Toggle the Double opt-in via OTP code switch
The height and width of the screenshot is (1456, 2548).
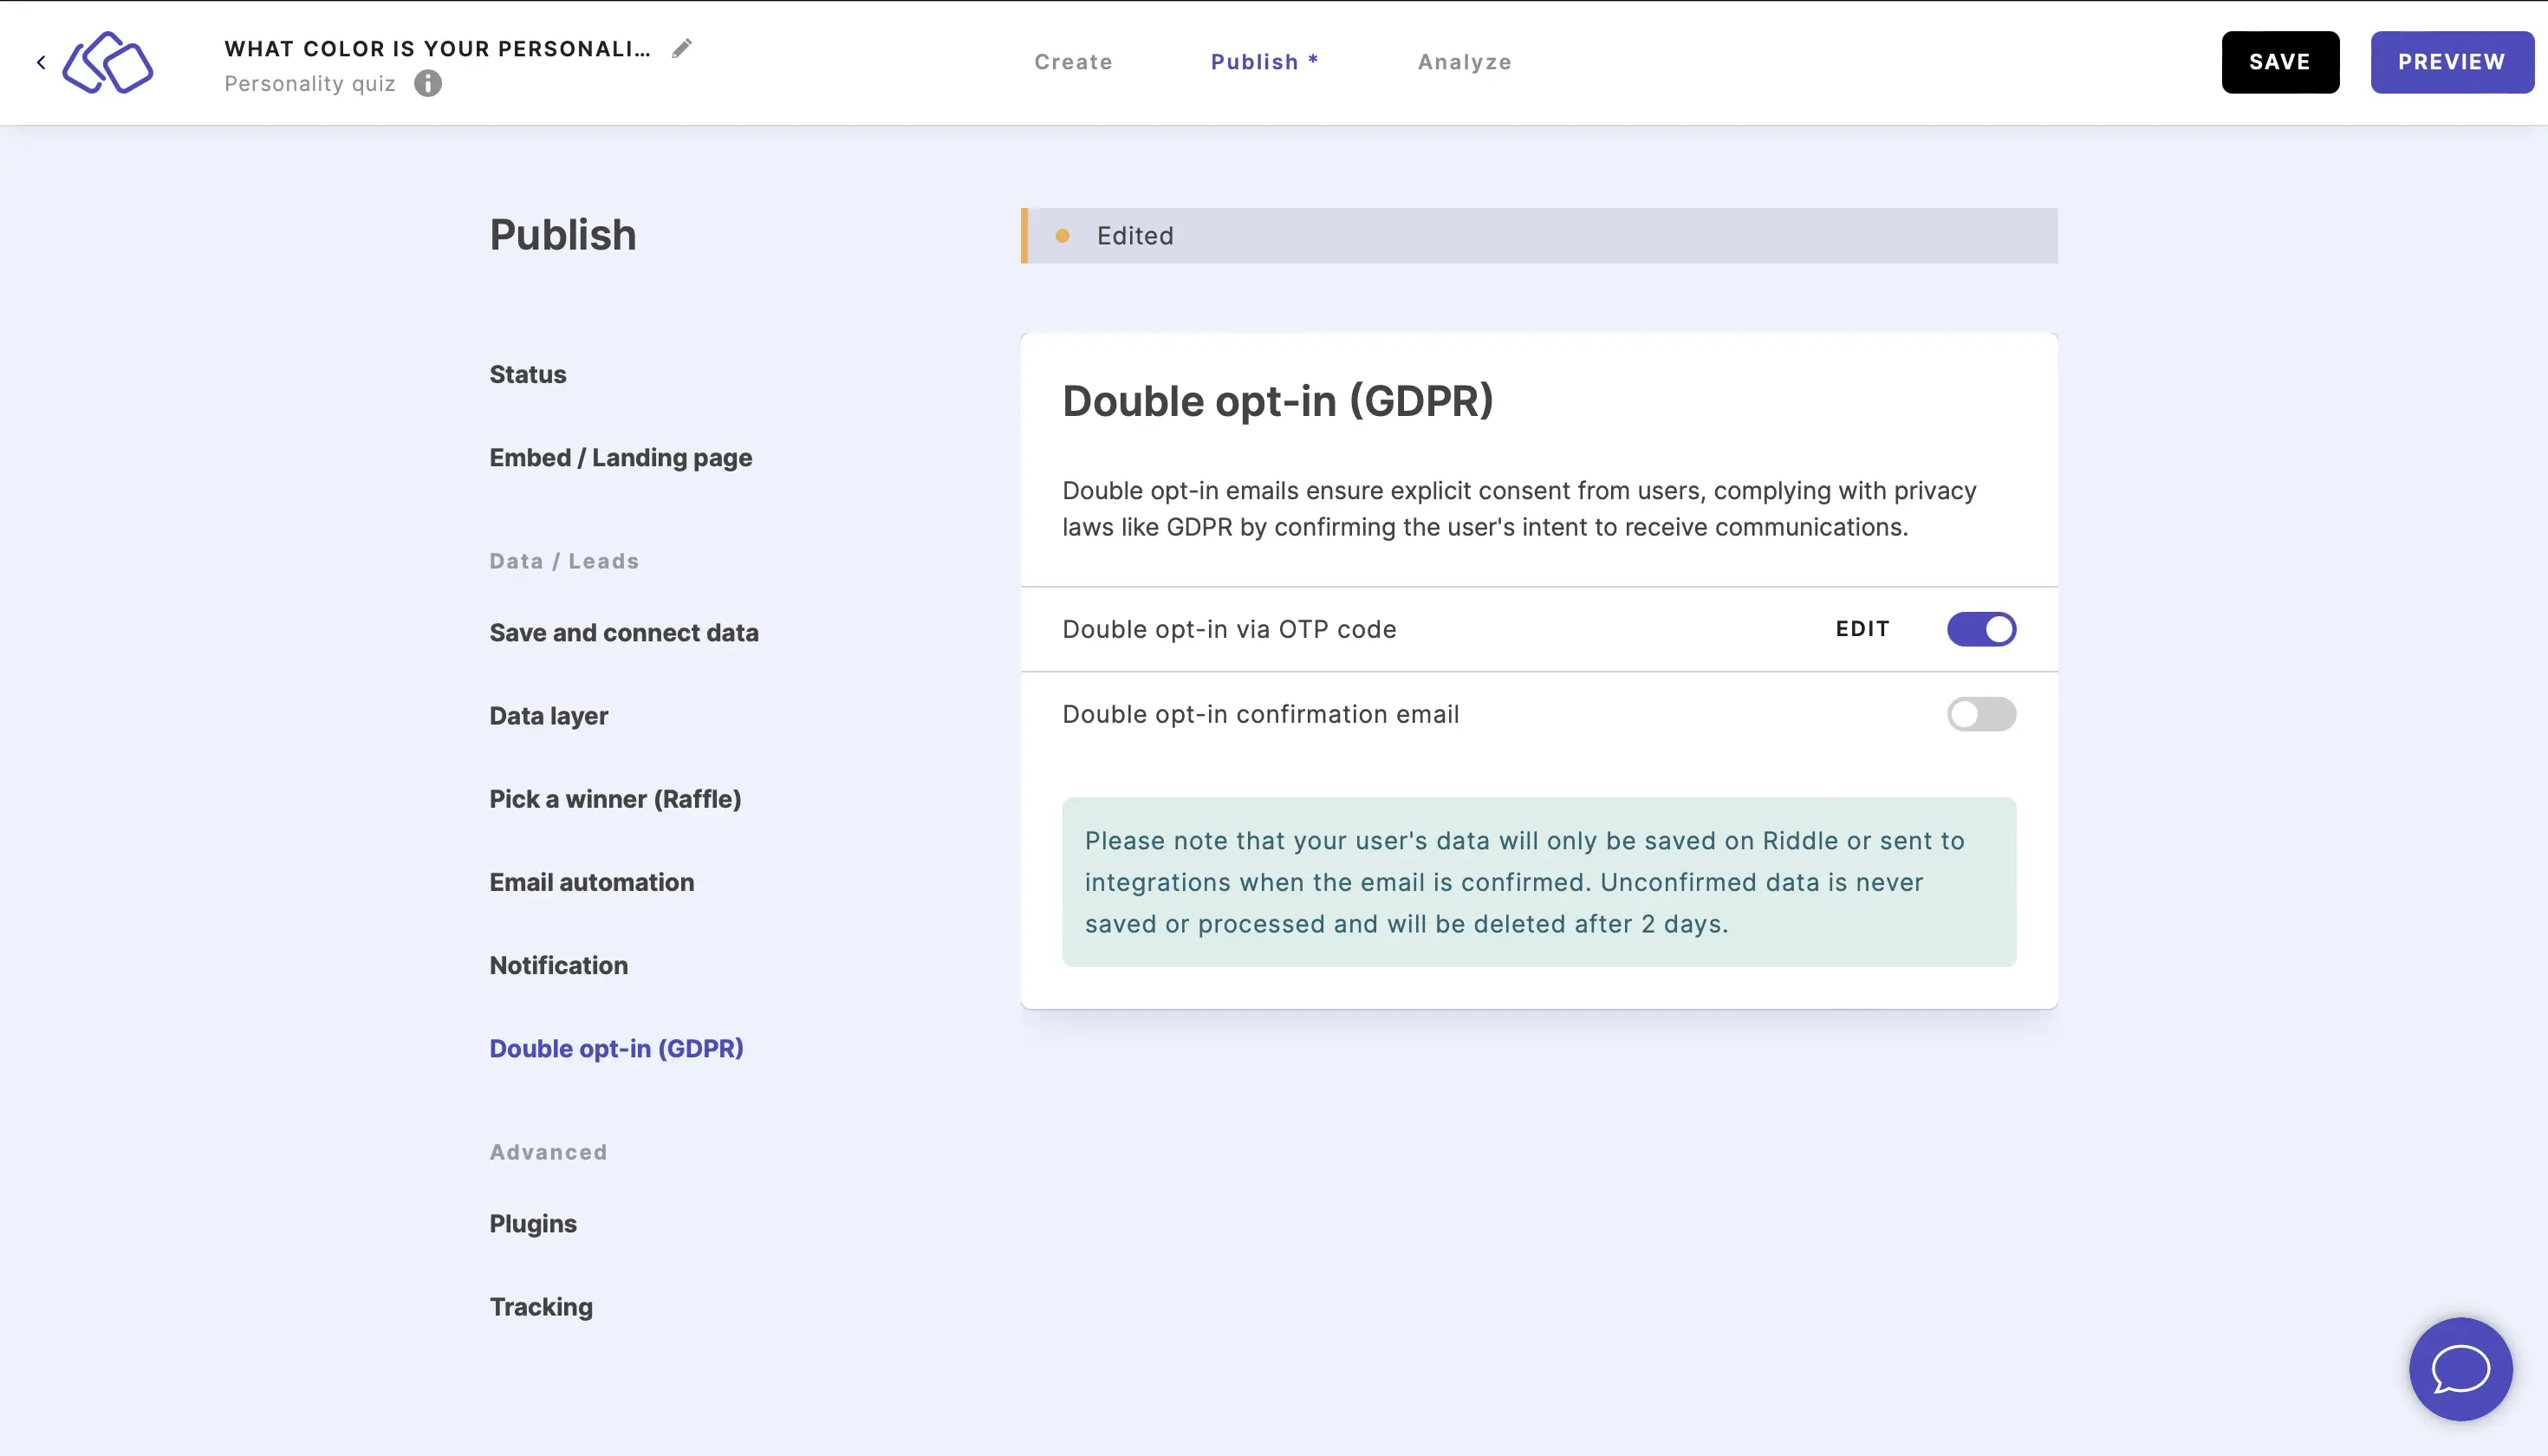pyautogui.click(x=1983, y=628)
